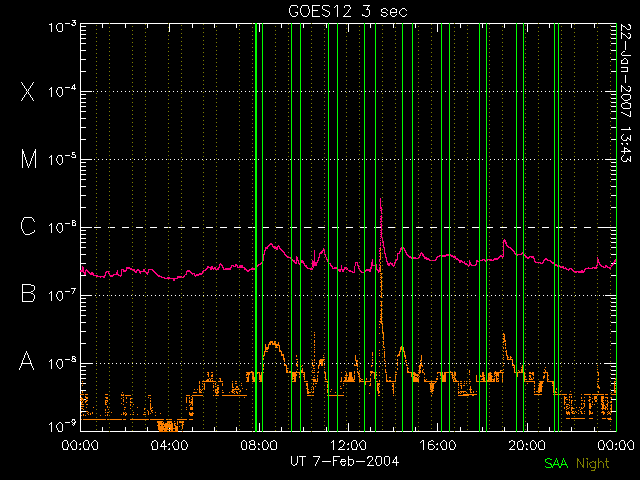640x480 pixels.
Task: Click the A flare class label
Action: pos(27,360)
